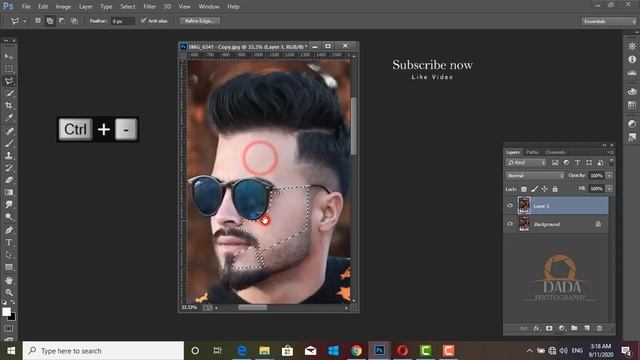The width and height of the screenshot is (640, 360).
Task: Switch to the Paths tab
Action: point(532,152)
